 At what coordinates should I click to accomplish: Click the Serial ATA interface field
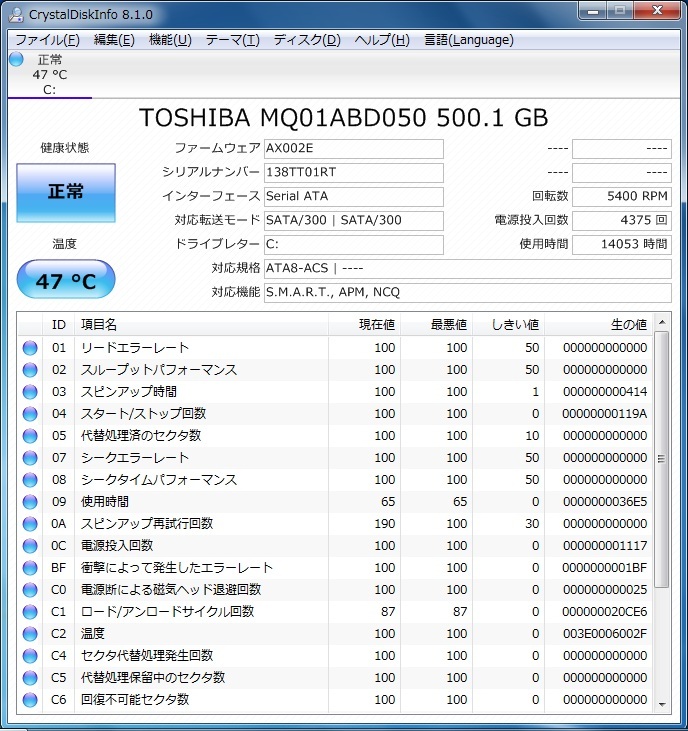pos(354,196)
